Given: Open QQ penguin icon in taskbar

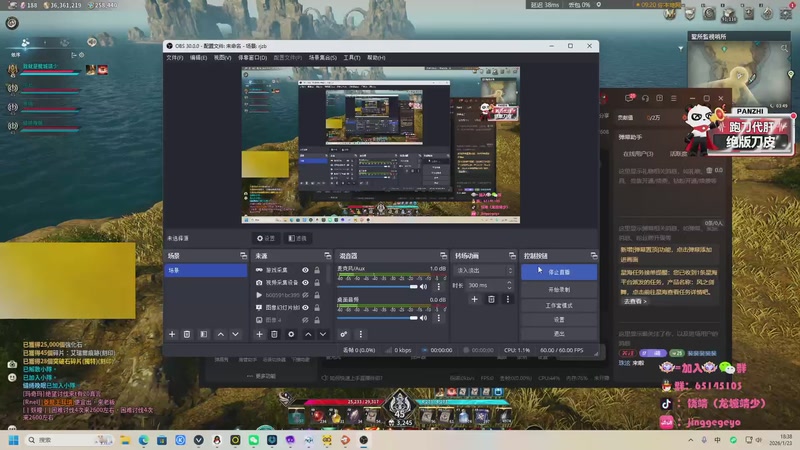Looking at the screenshot, I should pyautogui.click(x=217, y=440).
